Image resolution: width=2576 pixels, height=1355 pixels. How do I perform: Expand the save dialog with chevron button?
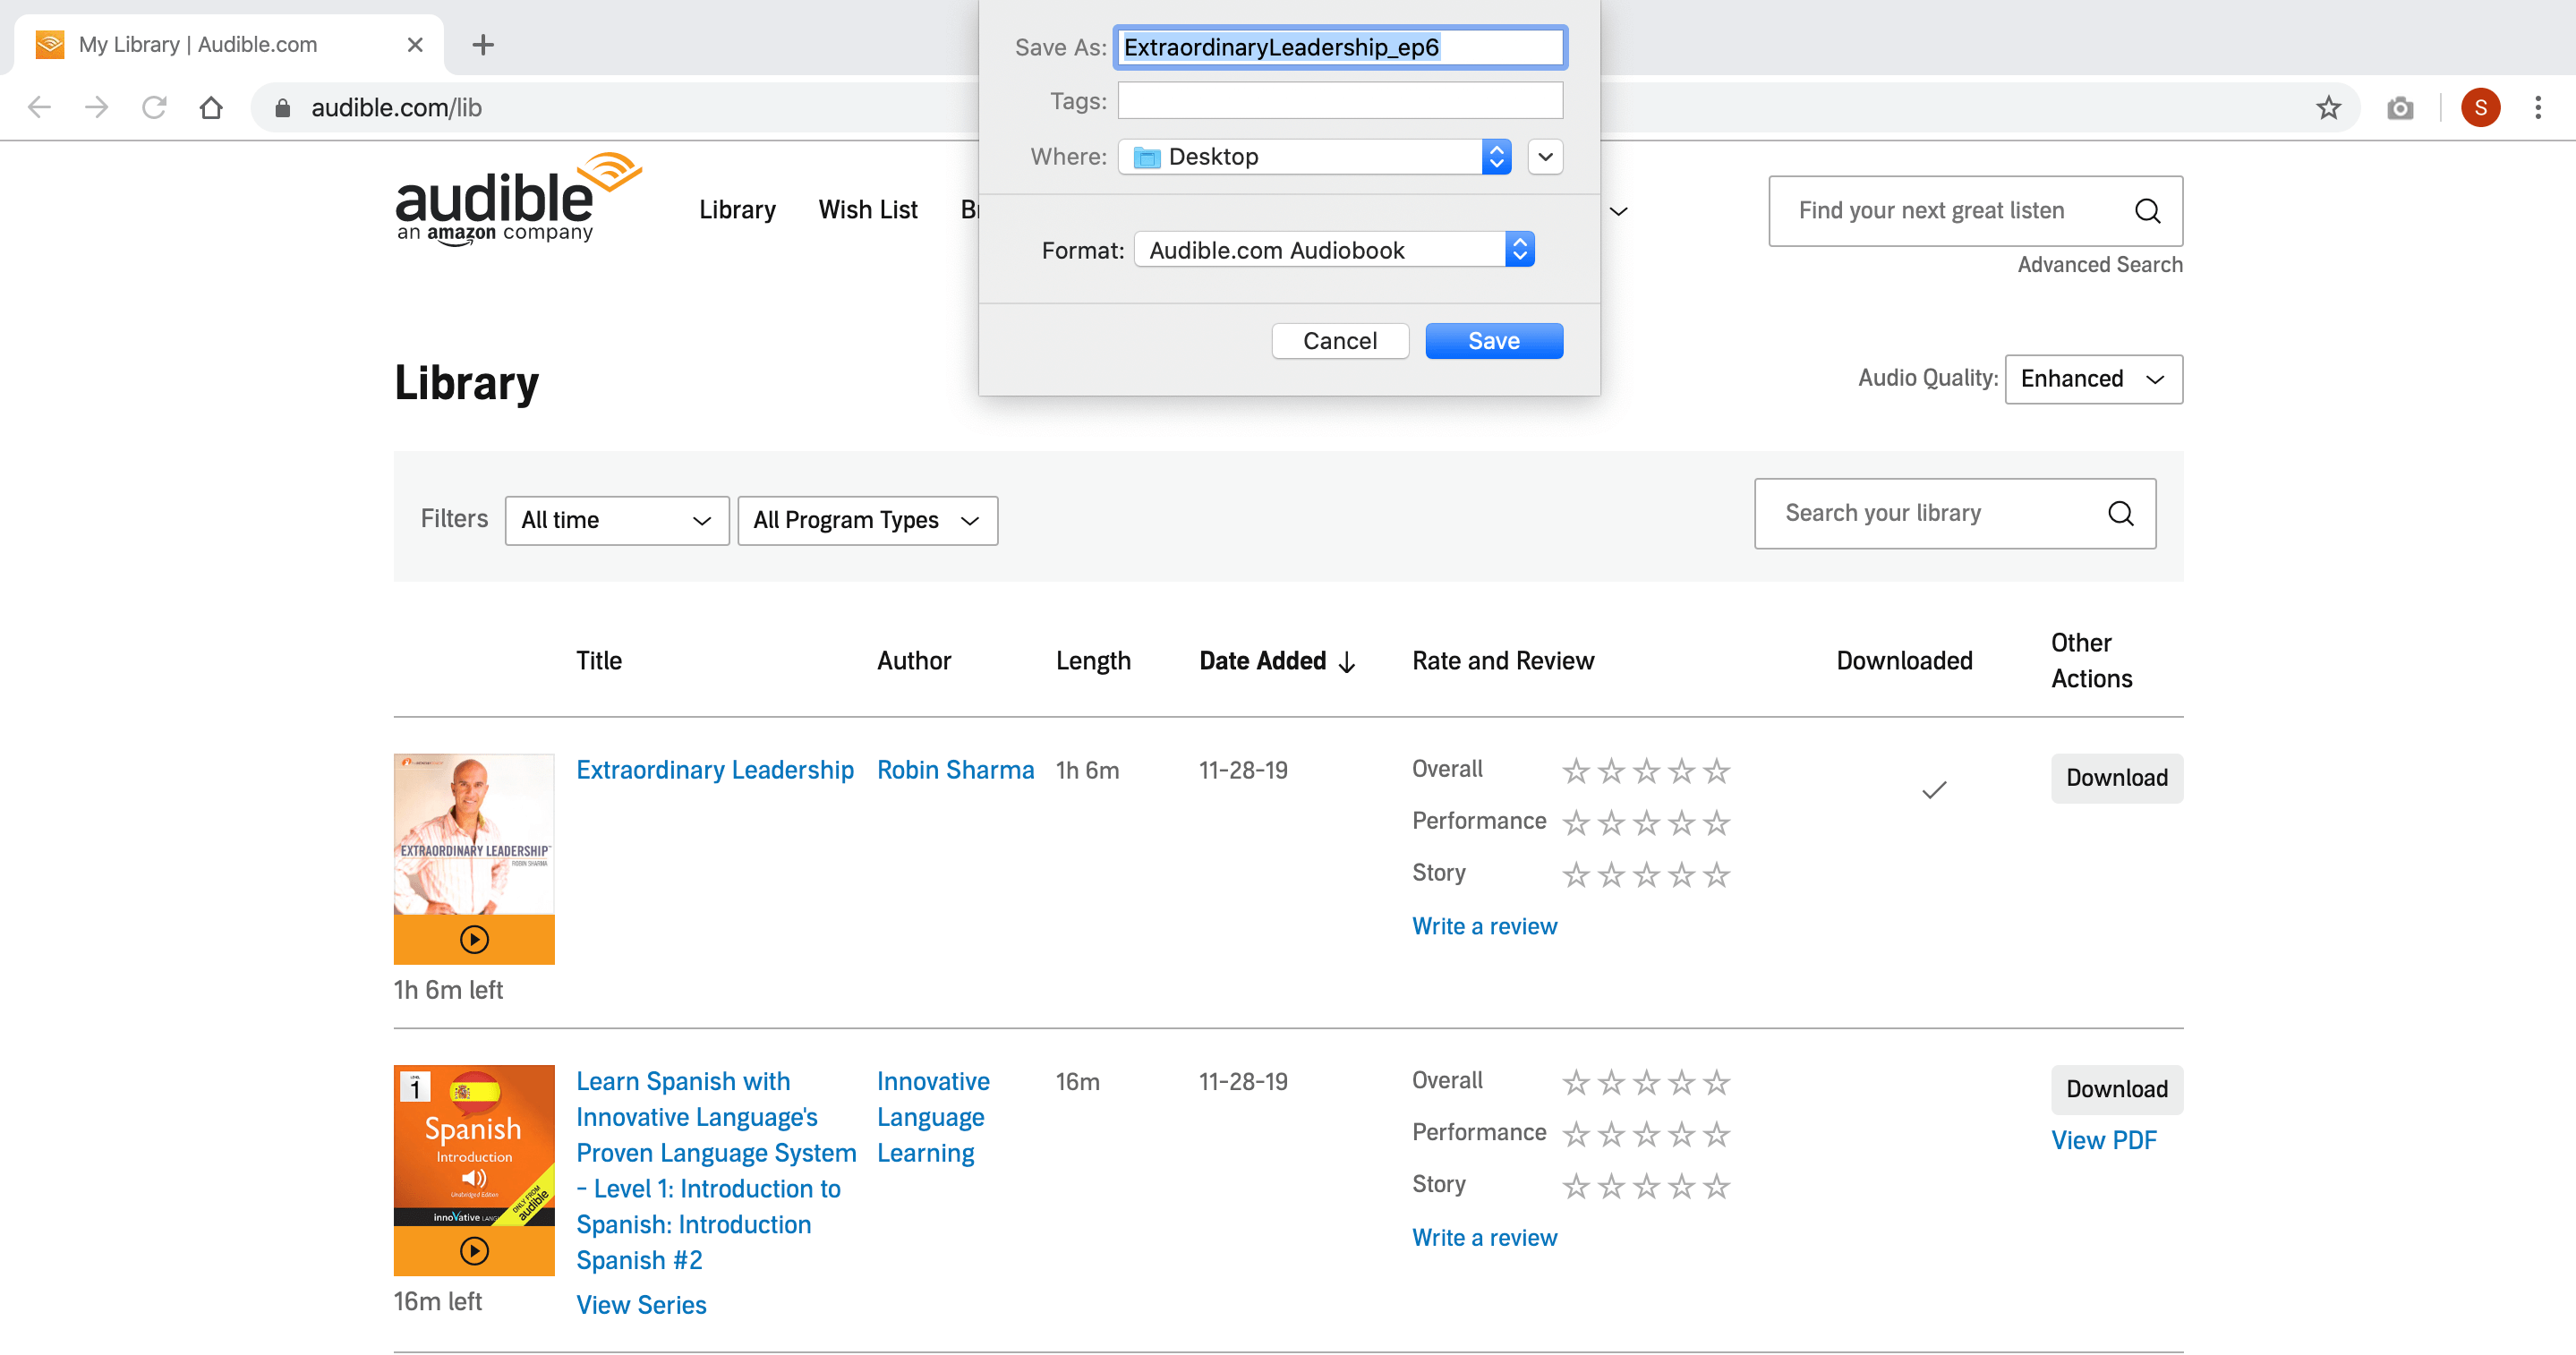click(x=1545, y=157)
